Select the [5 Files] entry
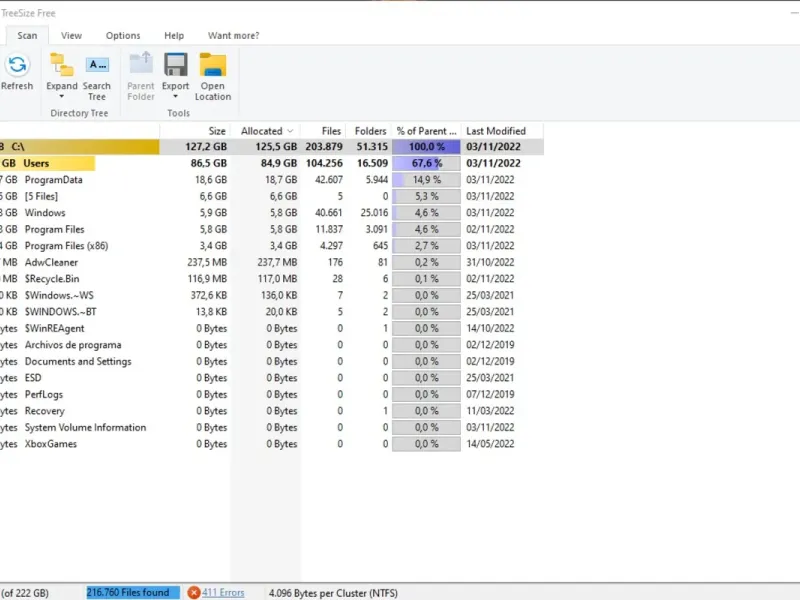 [41, 196]
